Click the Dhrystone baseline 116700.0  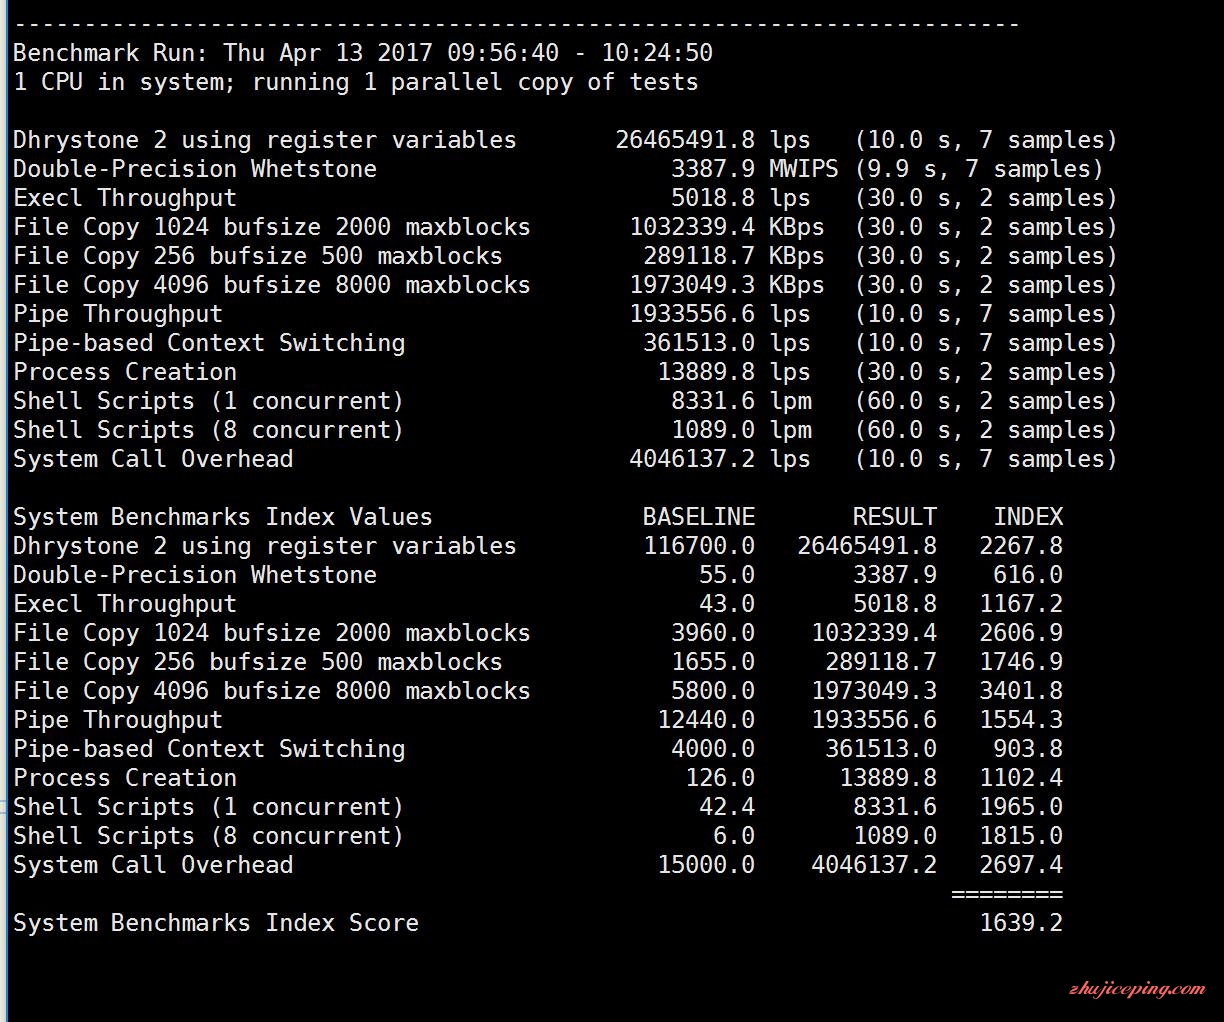699,546
